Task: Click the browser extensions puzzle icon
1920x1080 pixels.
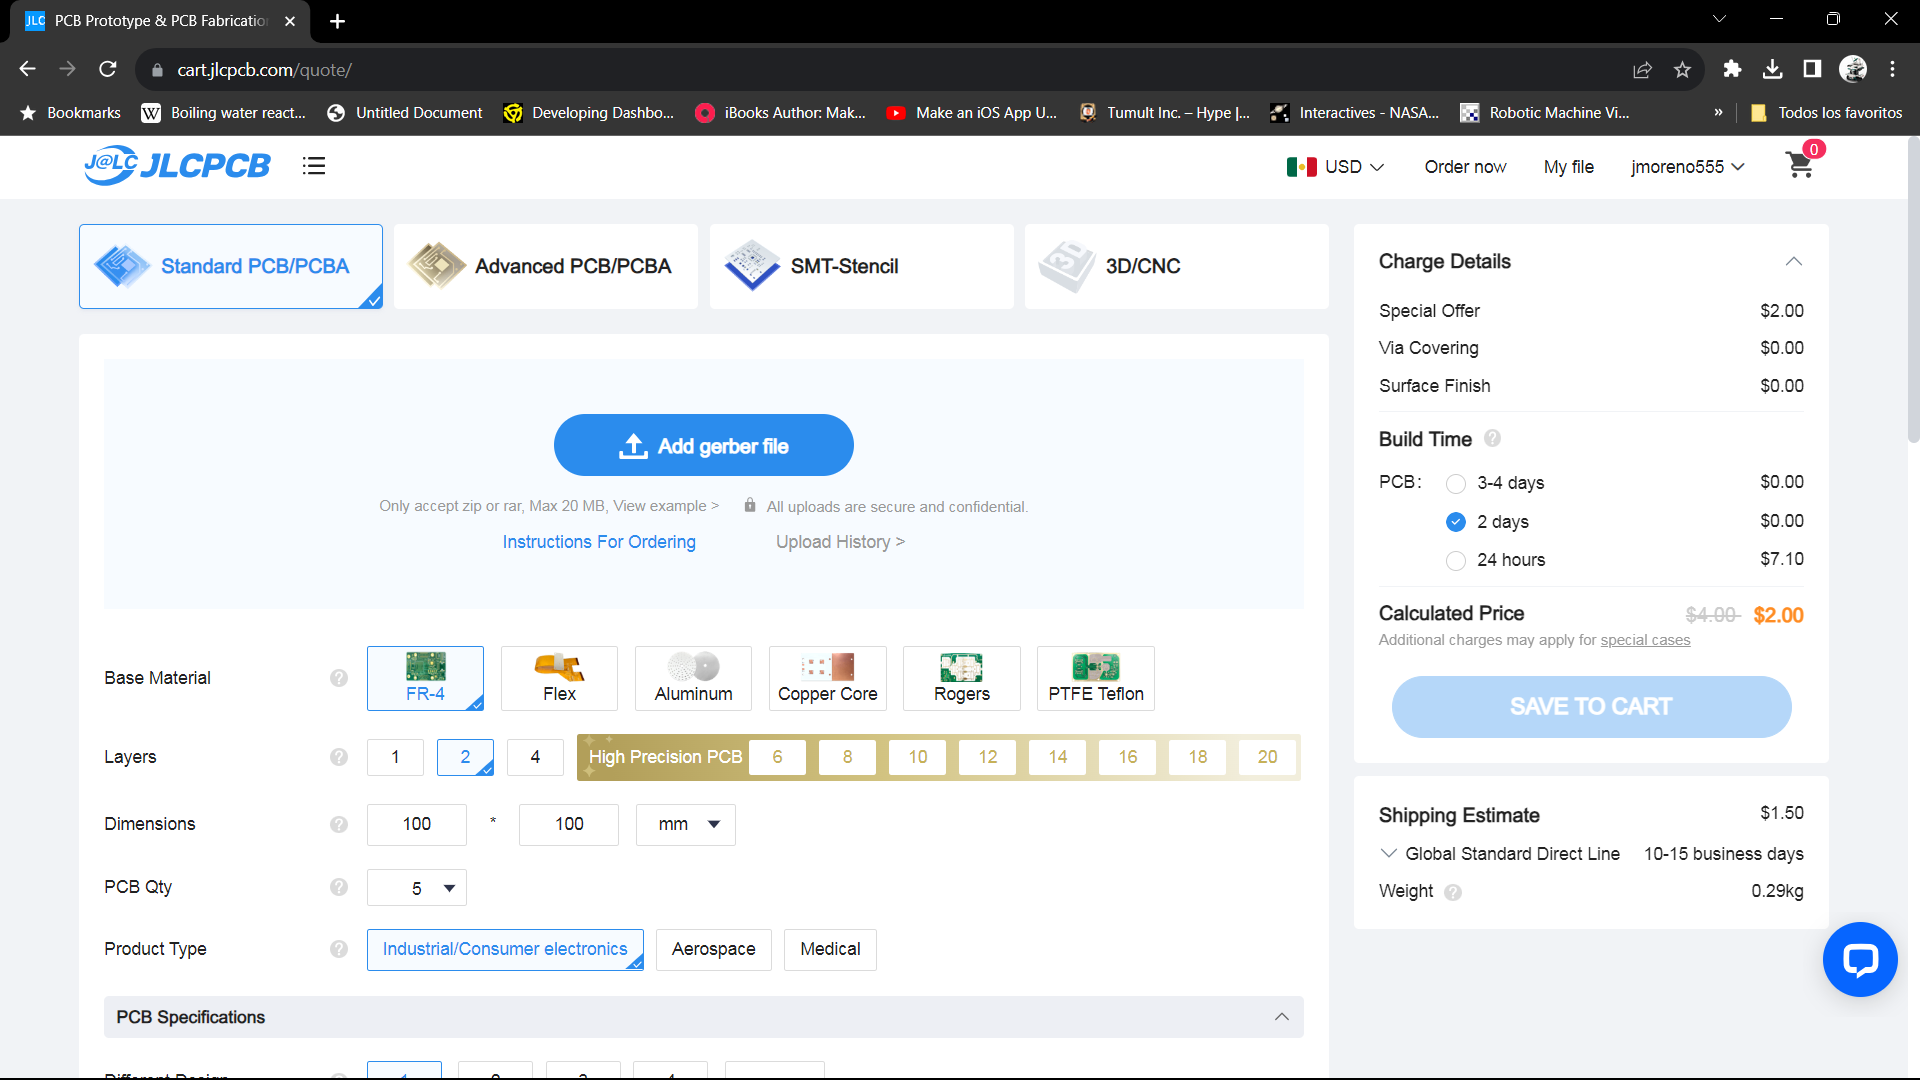Action: pyautogui.click(x=1732, y=69)
